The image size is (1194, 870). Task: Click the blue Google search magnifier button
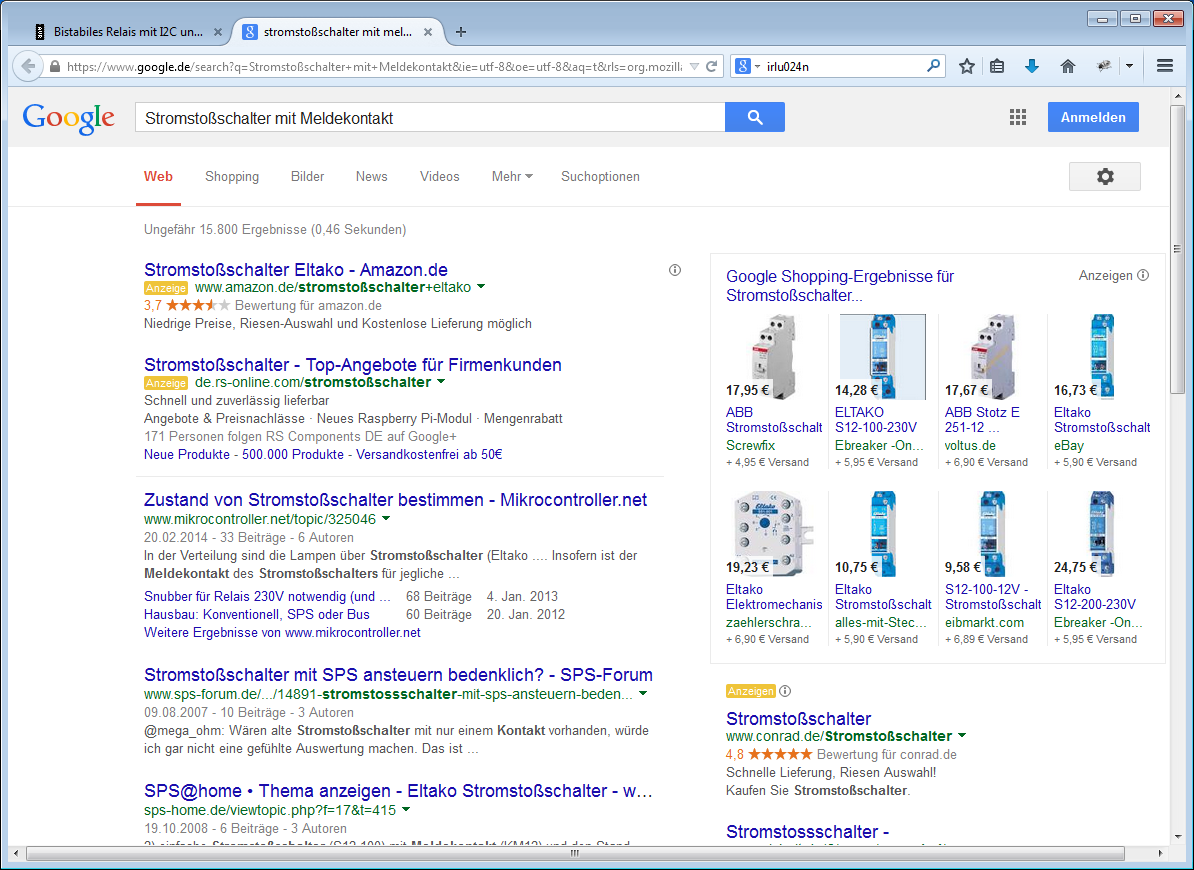pyautogui.click(x=755, y=117)
